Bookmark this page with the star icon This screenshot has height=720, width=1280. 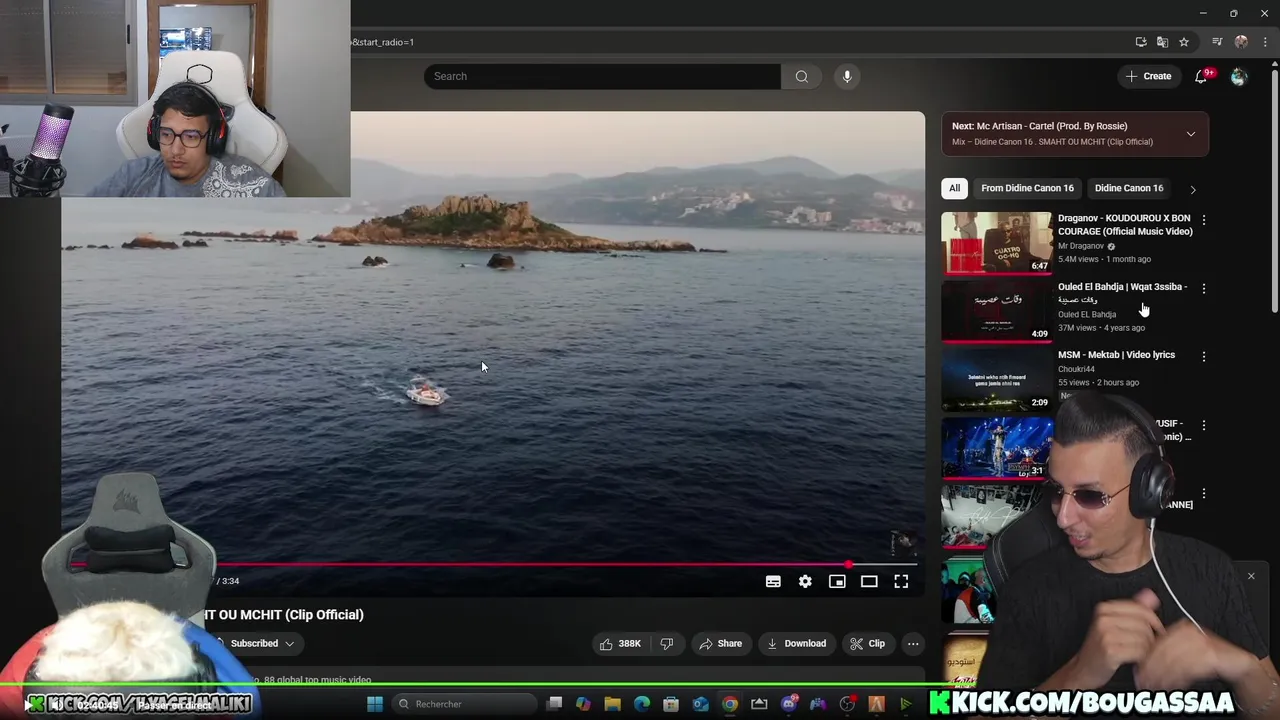click(x=1184, y=42)
